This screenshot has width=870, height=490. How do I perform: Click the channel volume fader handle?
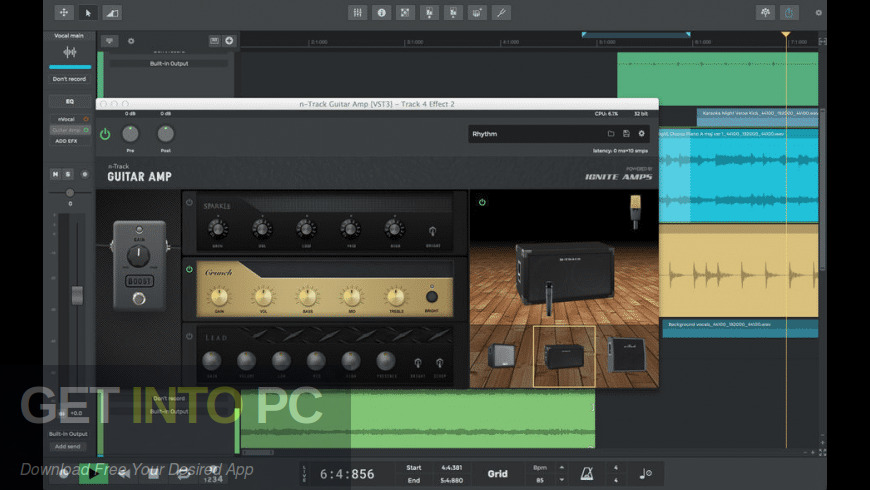[77, 295]
